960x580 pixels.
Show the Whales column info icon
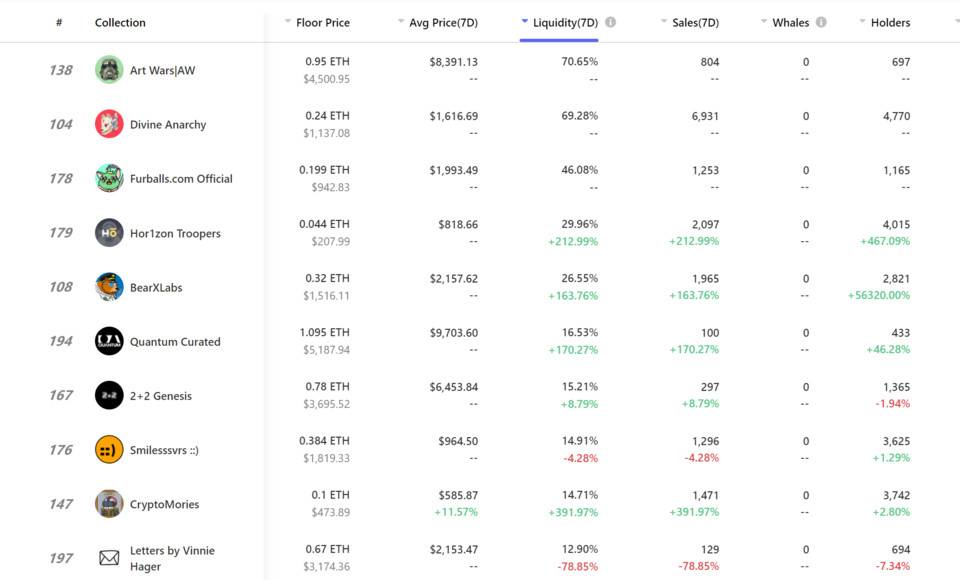[821, 22]
